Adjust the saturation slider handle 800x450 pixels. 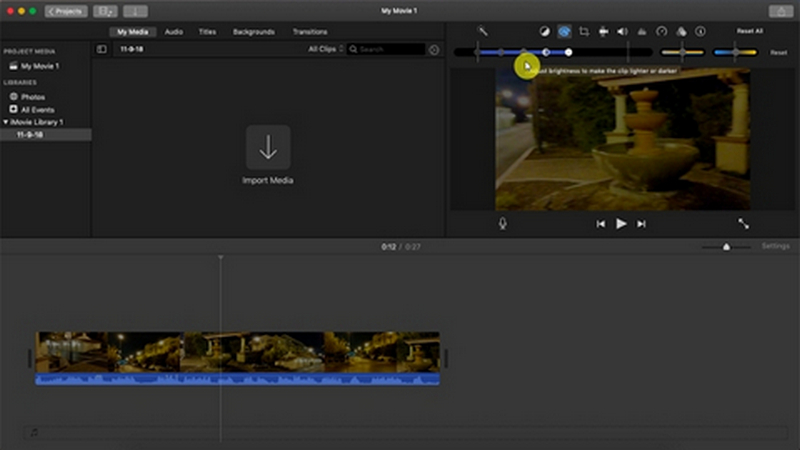coord(682,52)
